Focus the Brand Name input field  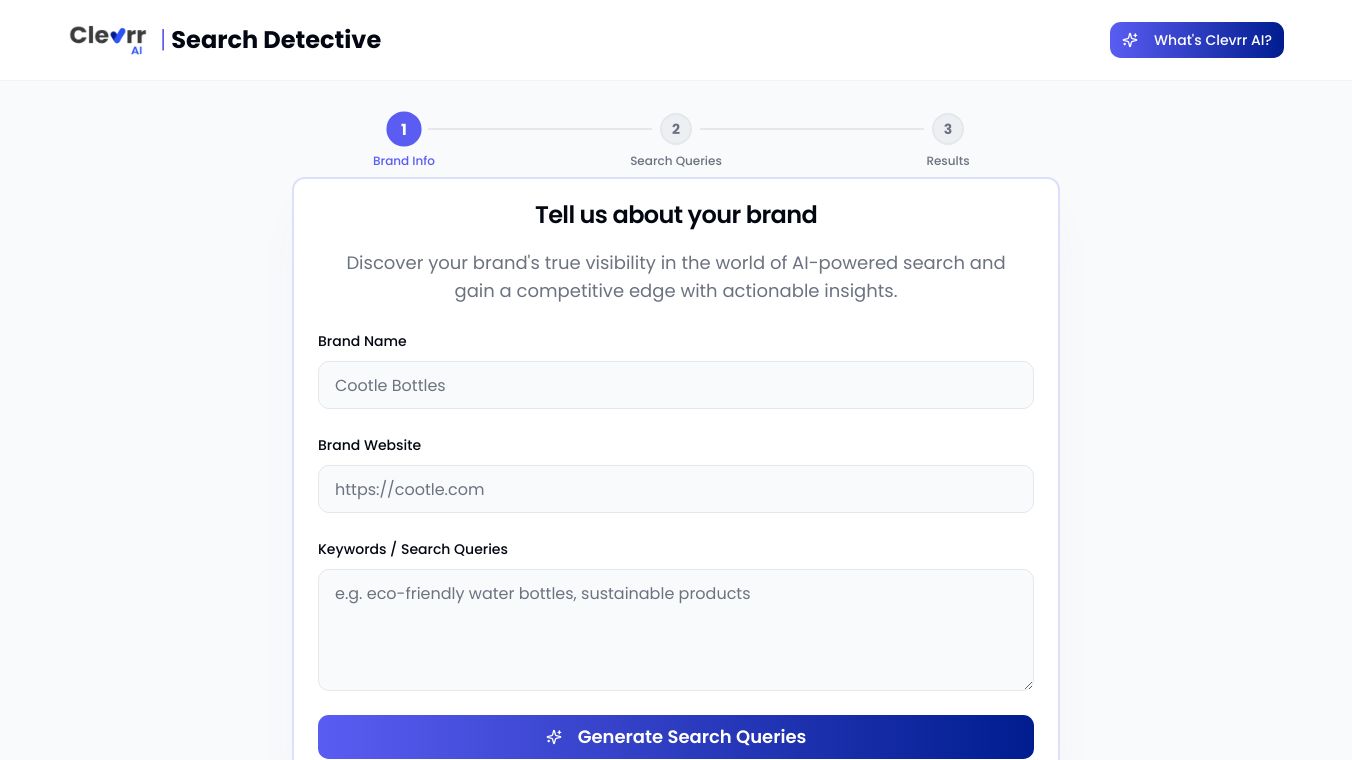[676, 385]
